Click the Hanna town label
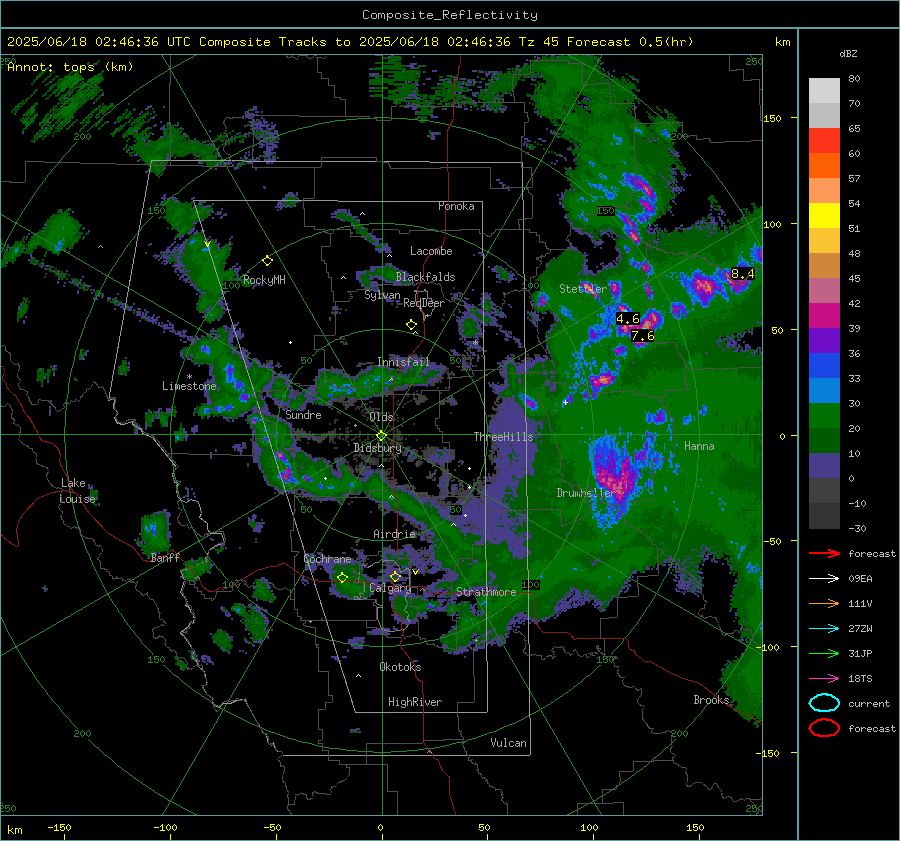 (699, 446)
